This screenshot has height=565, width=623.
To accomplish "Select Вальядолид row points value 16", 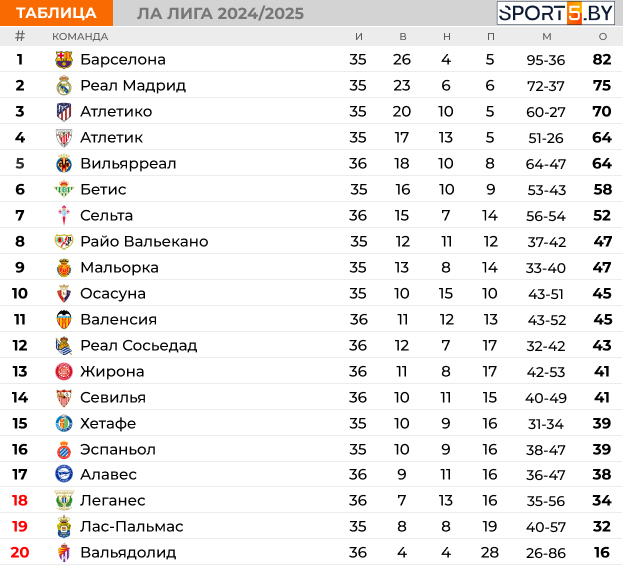I will point(602,552).
